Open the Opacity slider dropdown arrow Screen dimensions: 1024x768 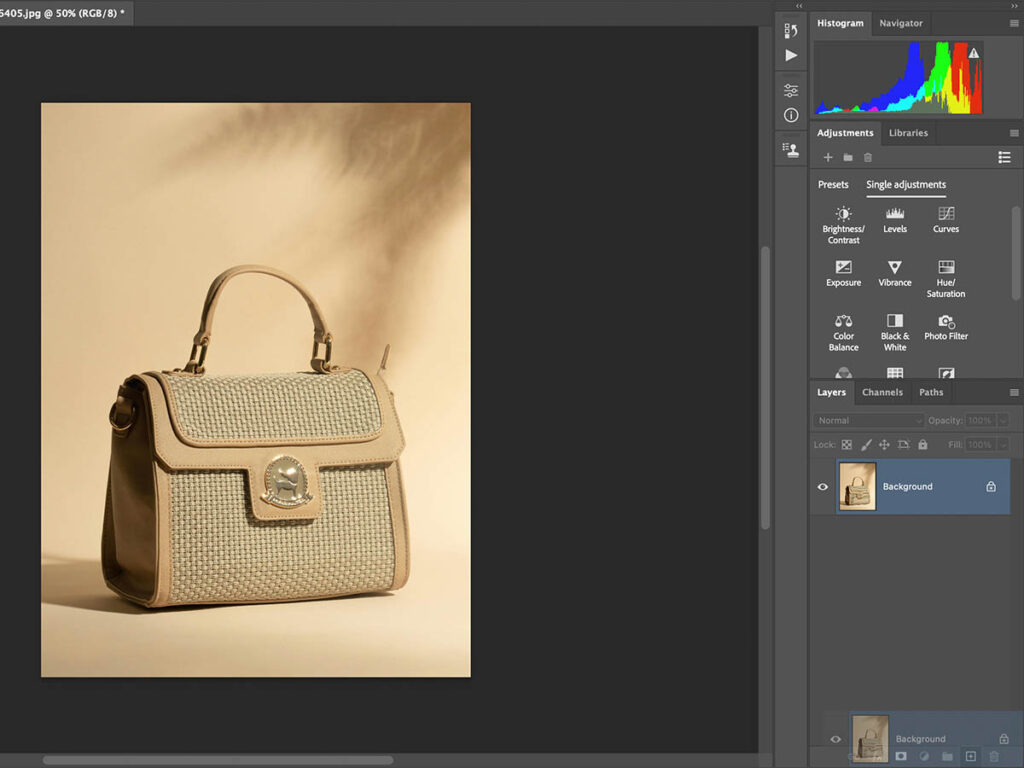1004,421
